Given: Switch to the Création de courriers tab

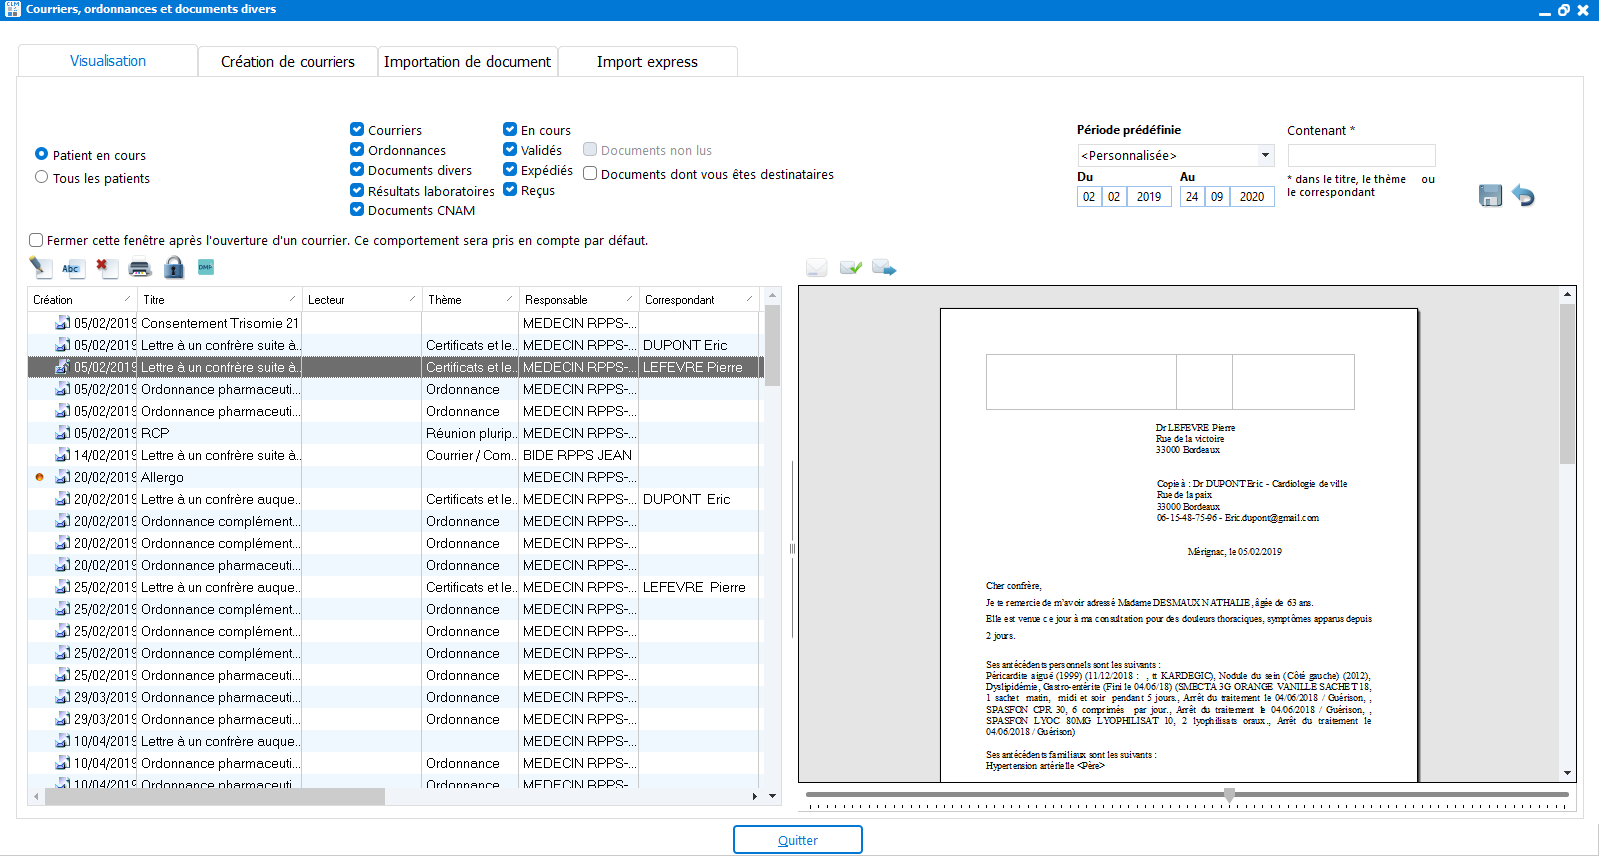Looking at the screenshot, I should tap(288, 62).
